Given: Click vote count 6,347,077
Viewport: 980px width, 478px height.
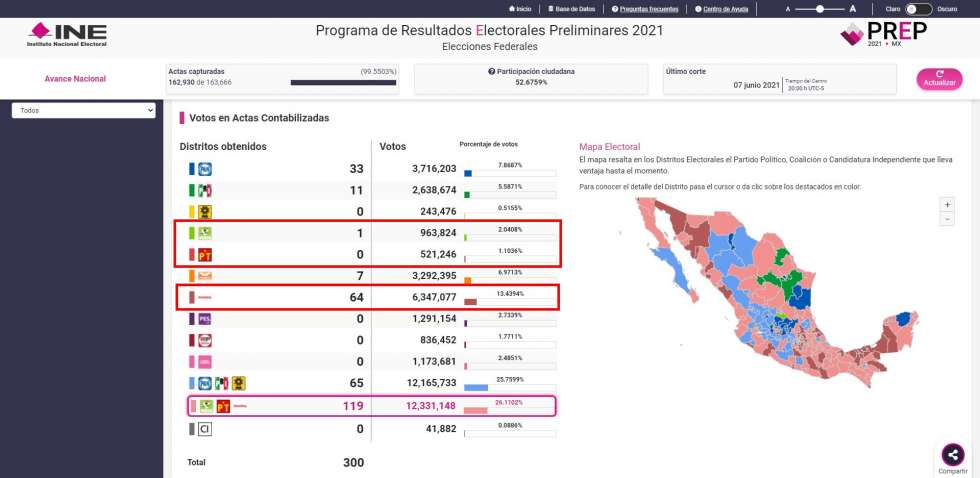Looking at the screenshot, I should (434, 297).
